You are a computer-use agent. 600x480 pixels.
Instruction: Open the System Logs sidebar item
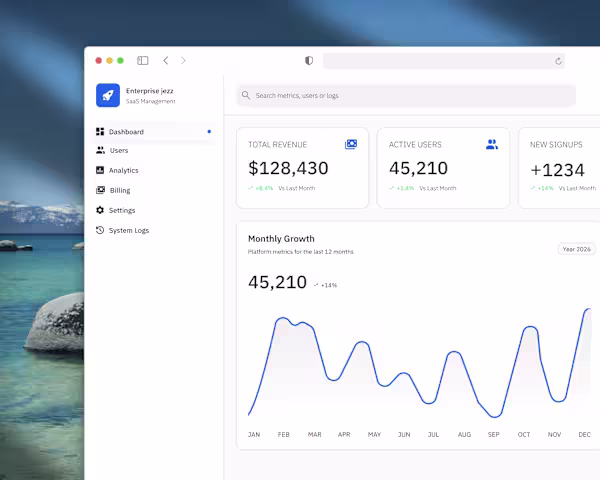(154, 230)
